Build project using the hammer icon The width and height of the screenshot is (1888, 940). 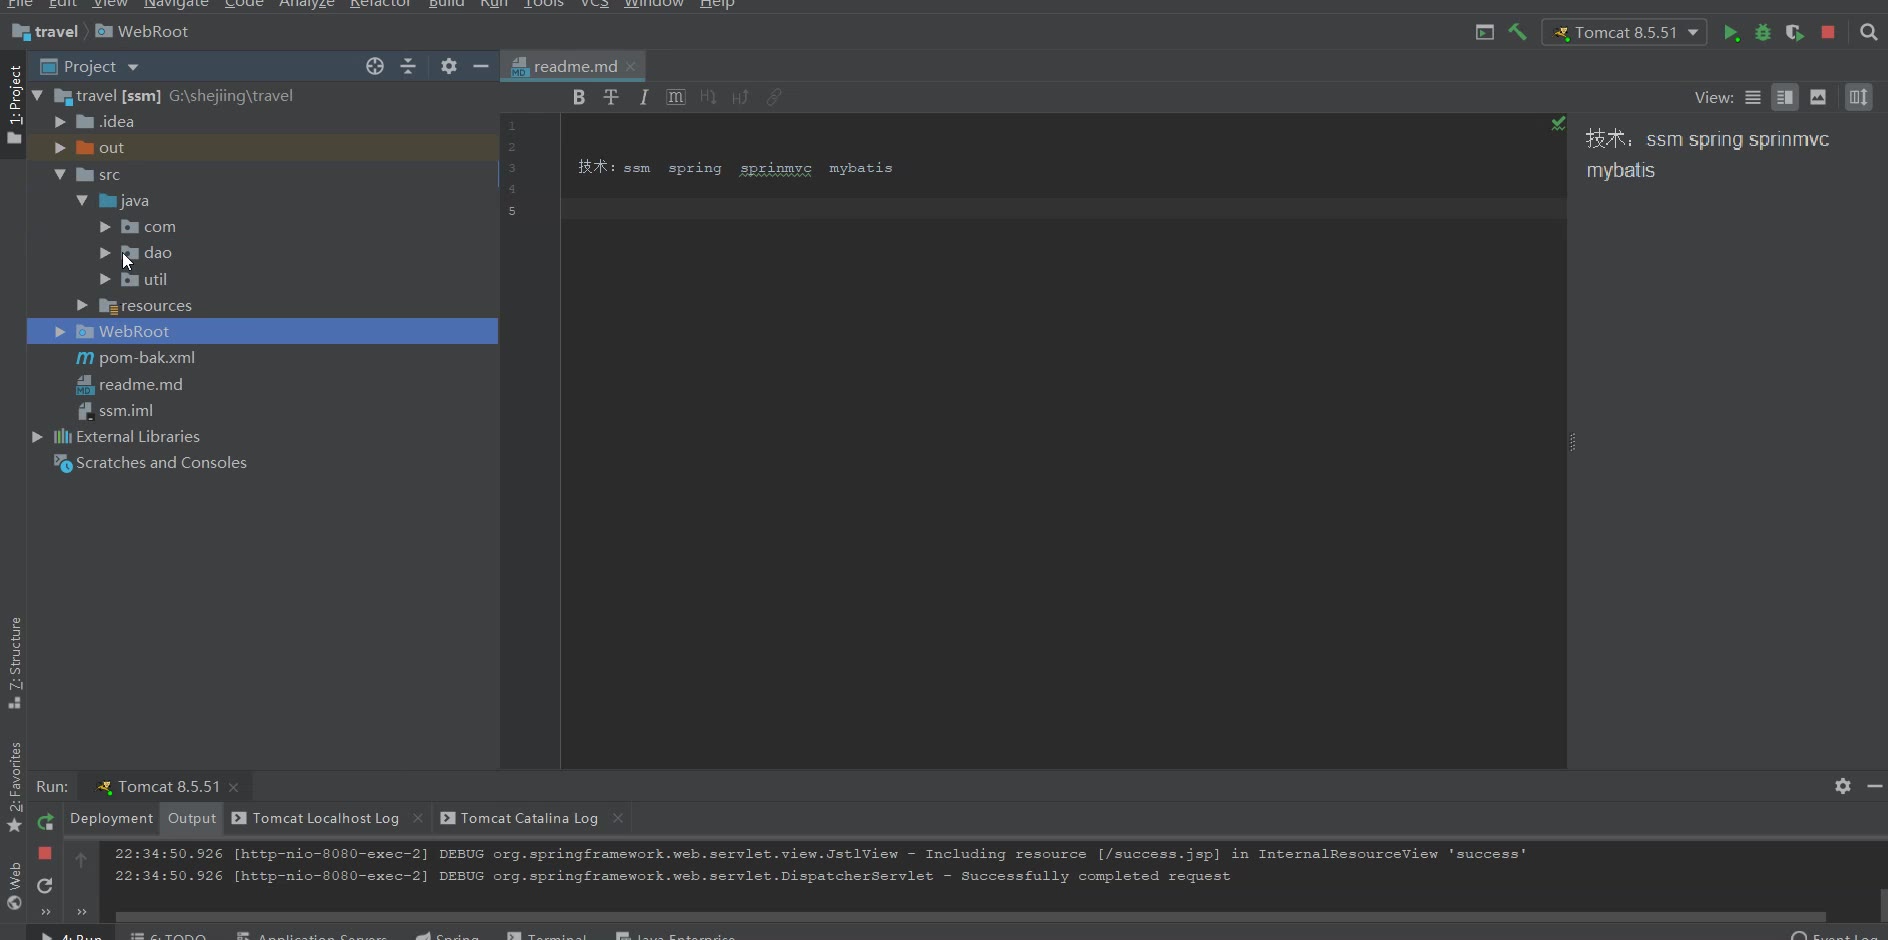(1517, 32)
